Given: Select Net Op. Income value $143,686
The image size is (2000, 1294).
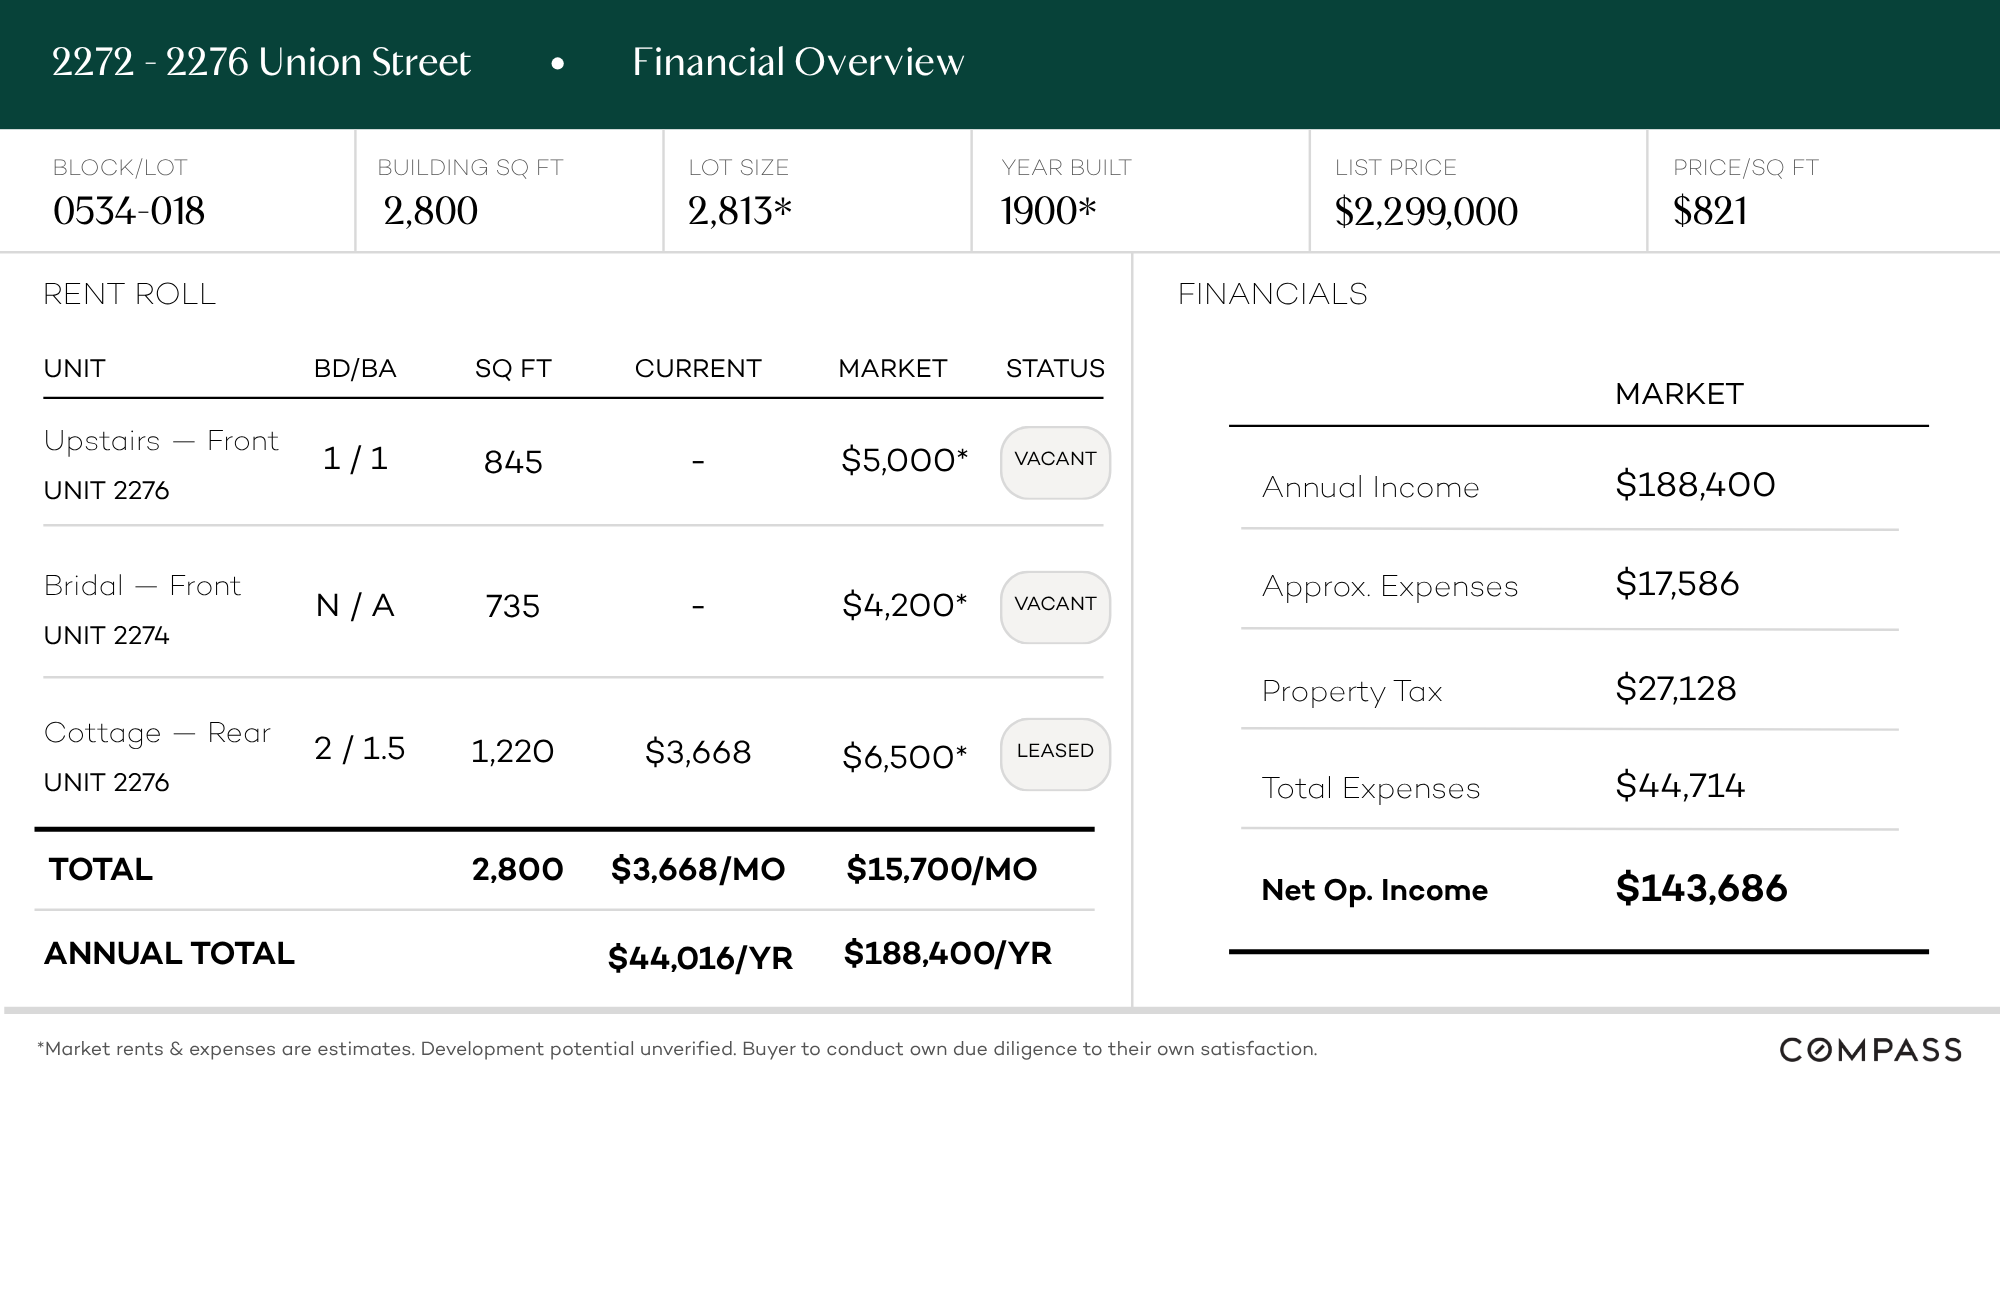Looking at the screenshot, I should 1701,888.
